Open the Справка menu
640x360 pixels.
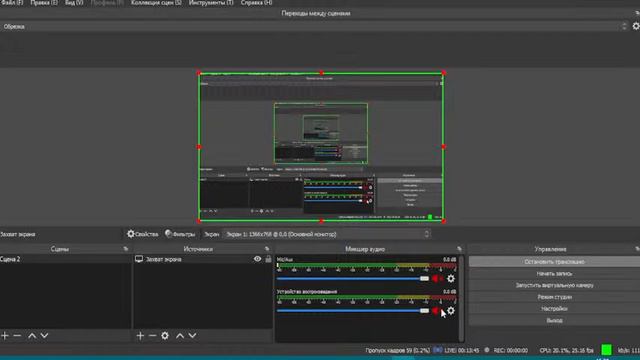(256, 2)
